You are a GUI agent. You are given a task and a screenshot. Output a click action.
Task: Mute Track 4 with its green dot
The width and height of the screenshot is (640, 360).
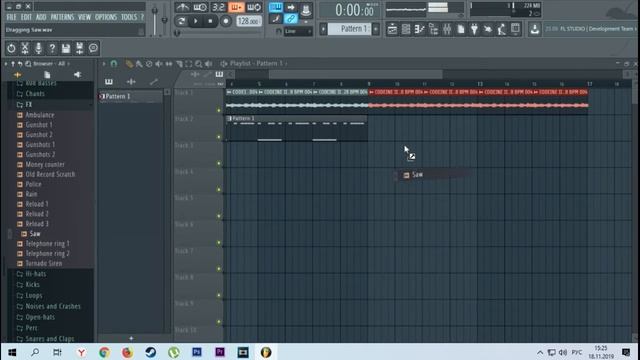[219, 189]
